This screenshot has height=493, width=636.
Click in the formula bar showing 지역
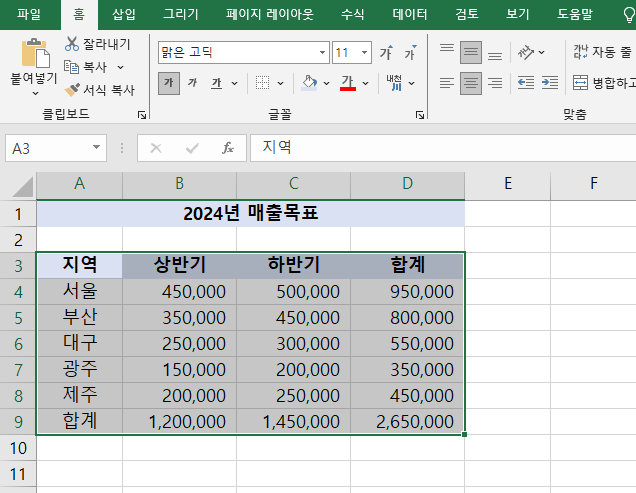(443, 148)
